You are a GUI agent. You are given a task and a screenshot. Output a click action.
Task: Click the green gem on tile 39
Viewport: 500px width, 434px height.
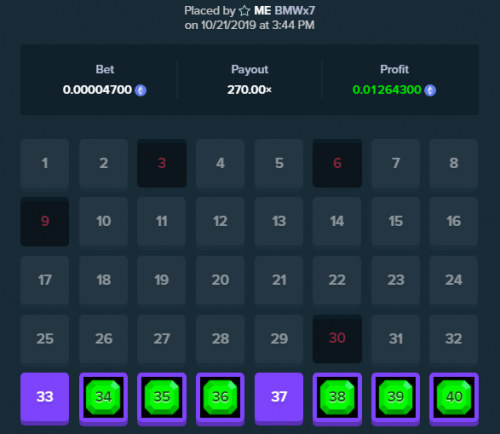(x=396, y=397)
